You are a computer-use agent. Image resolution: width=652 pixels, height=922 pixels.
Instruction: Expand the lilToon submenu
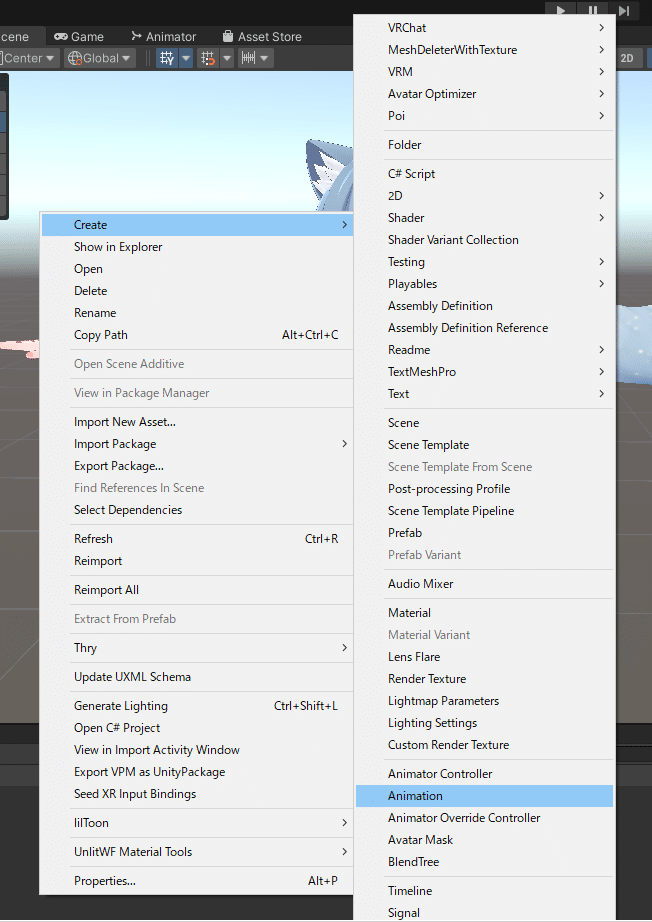coord(198,823)
